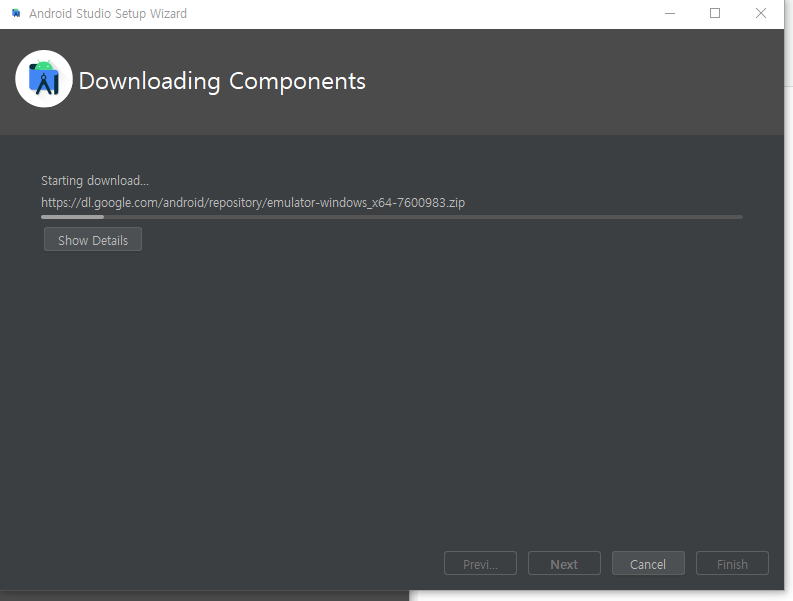Minimize the Setup Wizard window
Screen dimensions: 793x601
click(670, 13)
